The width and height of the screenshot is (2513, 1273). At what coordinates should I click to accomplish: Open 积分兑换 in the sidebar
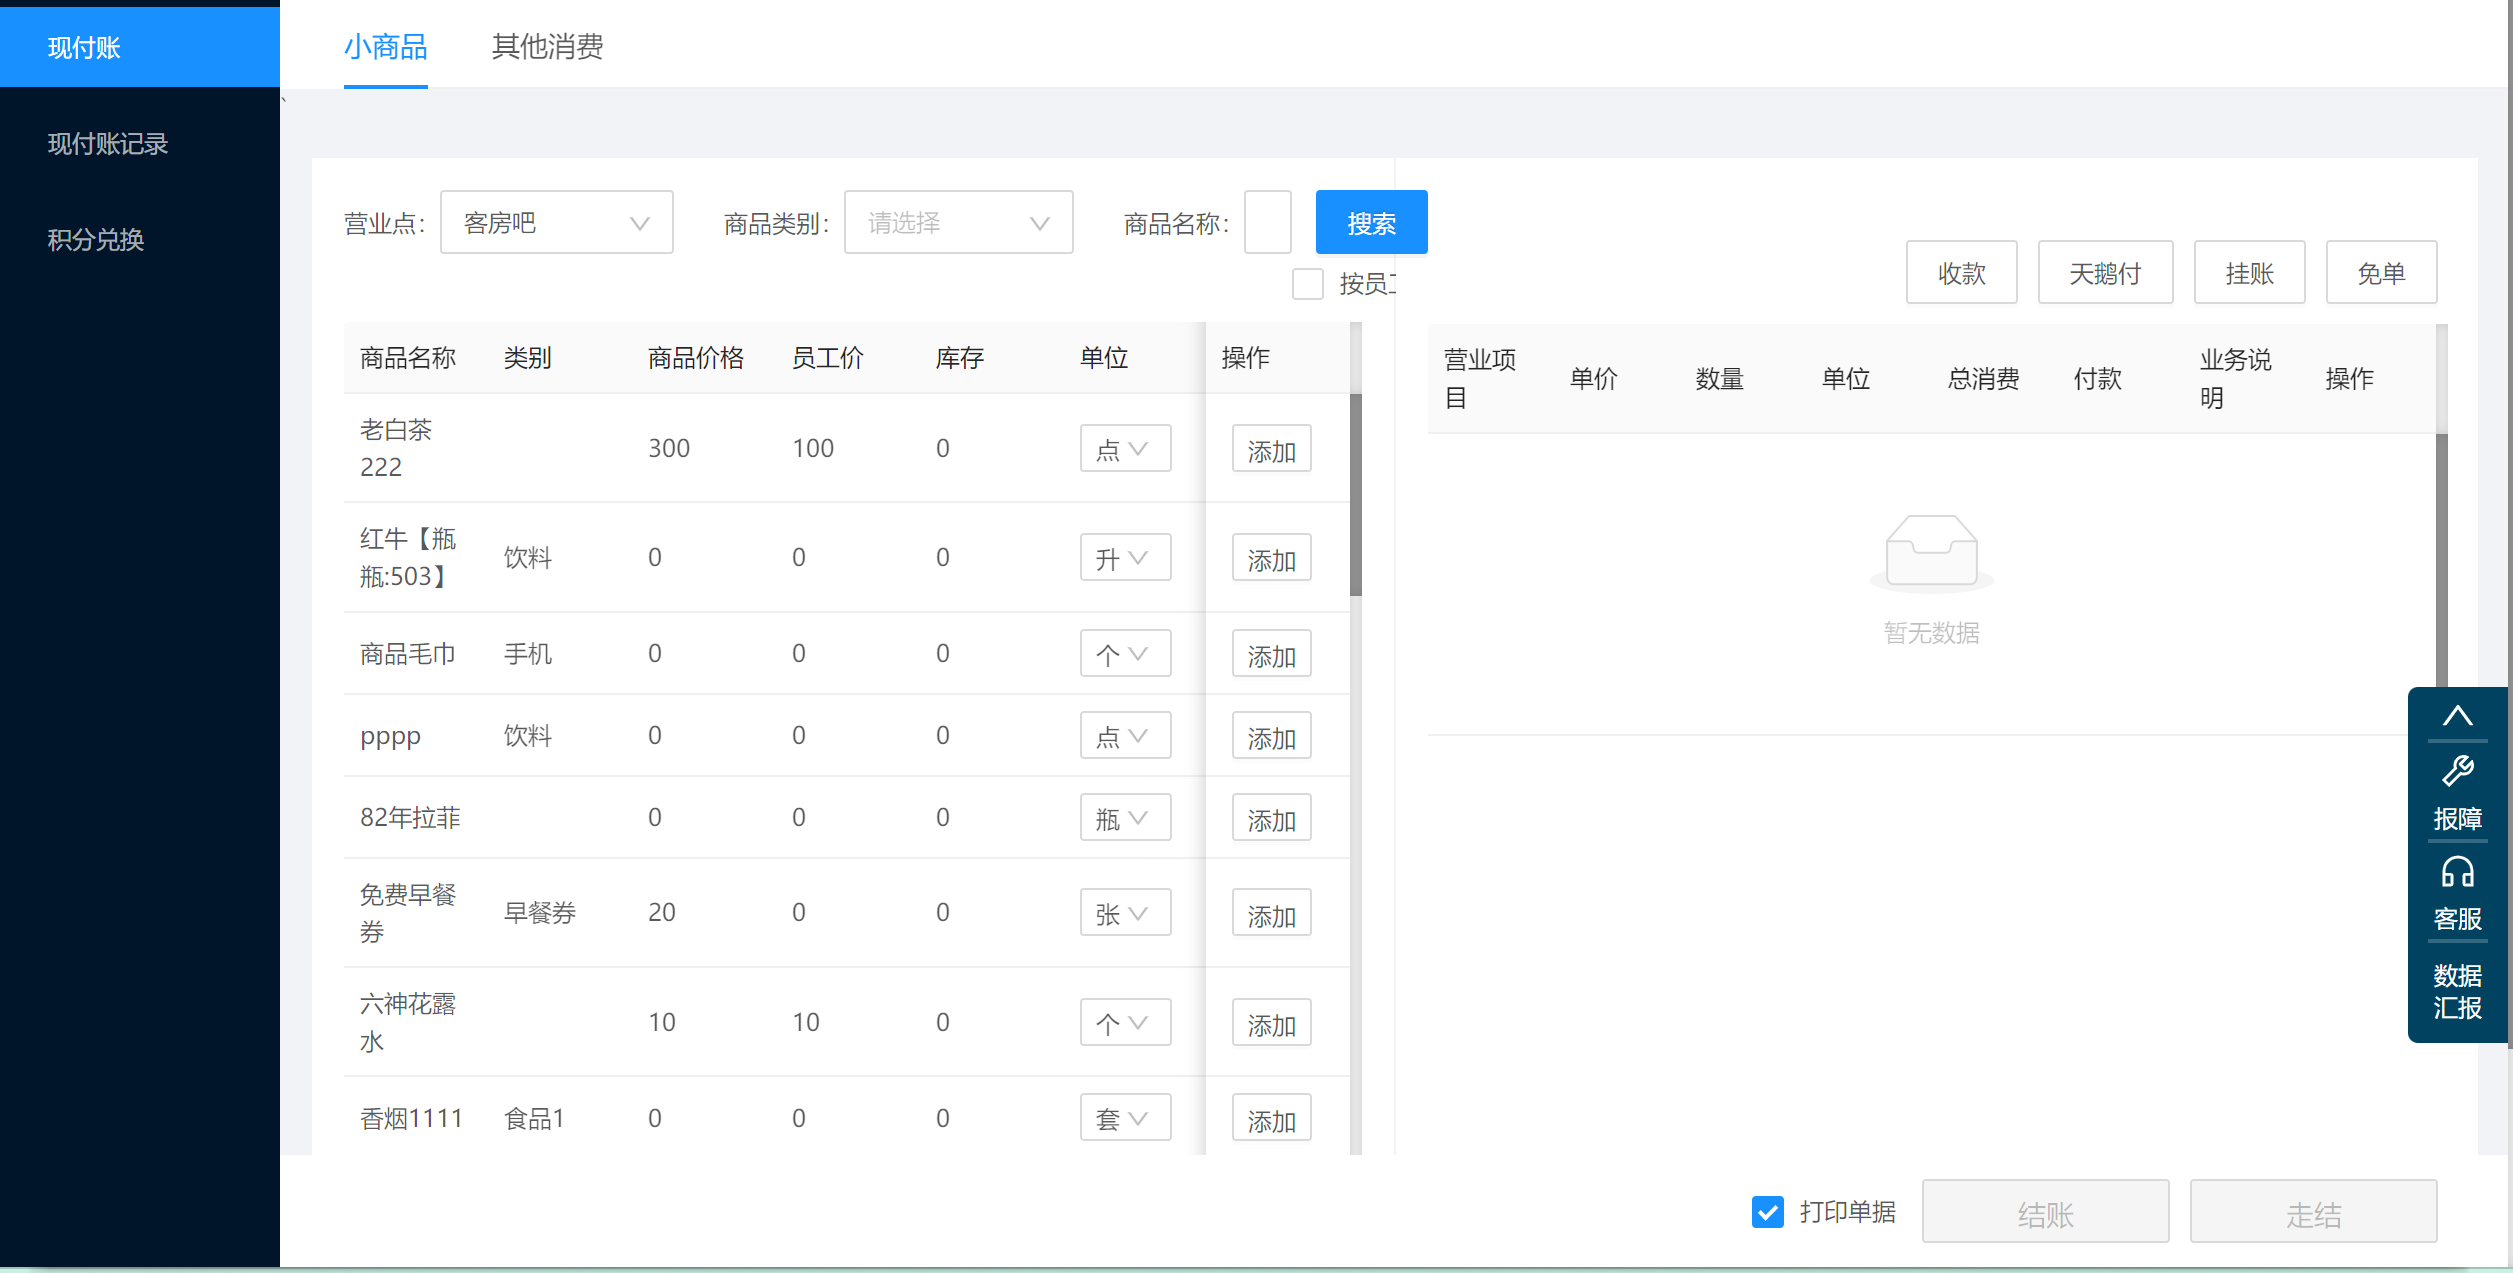(x=140, y=239)
